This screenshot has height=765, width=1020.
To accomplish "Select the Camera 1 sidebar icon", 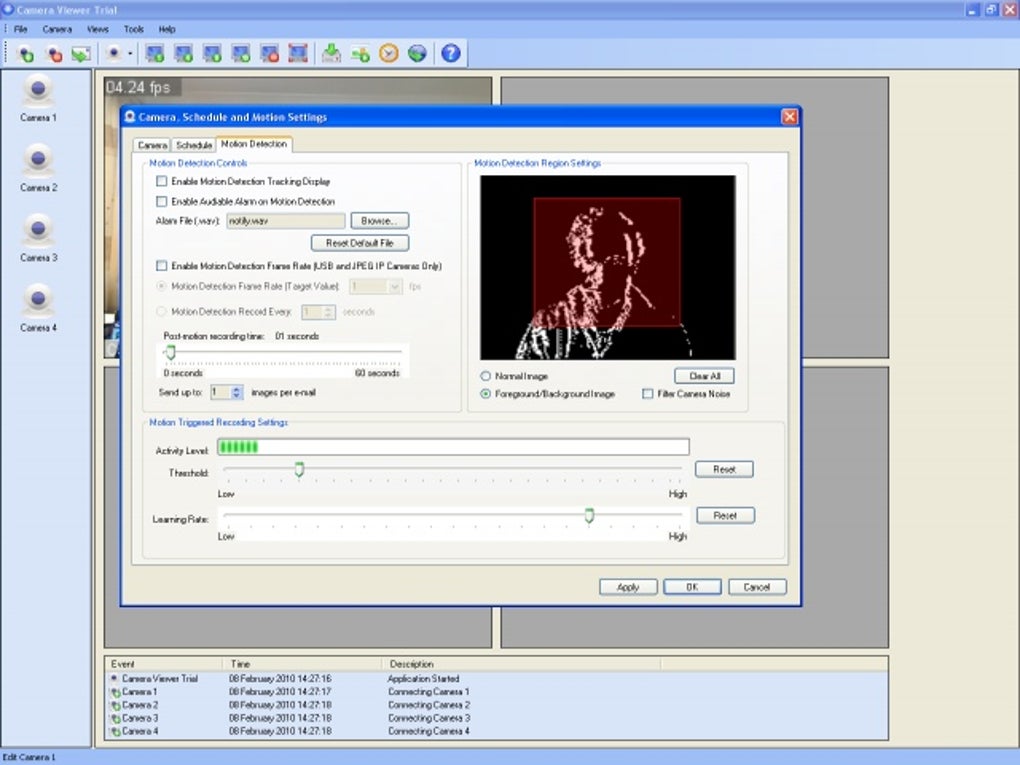I will (x=37, y=92).
